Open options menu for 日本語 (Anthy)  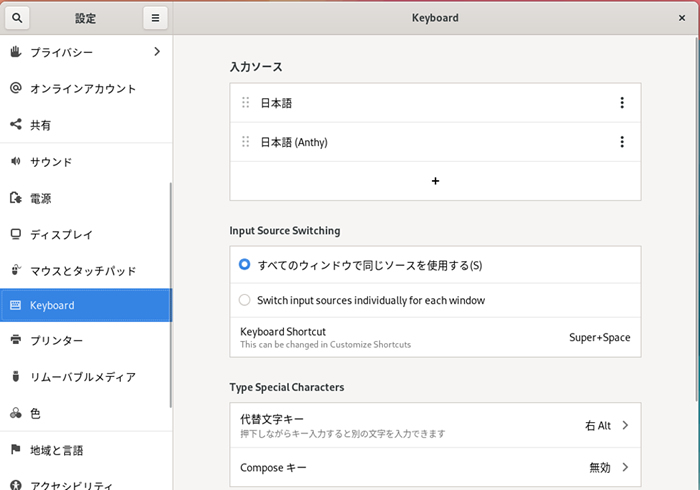tap(622, 142)
